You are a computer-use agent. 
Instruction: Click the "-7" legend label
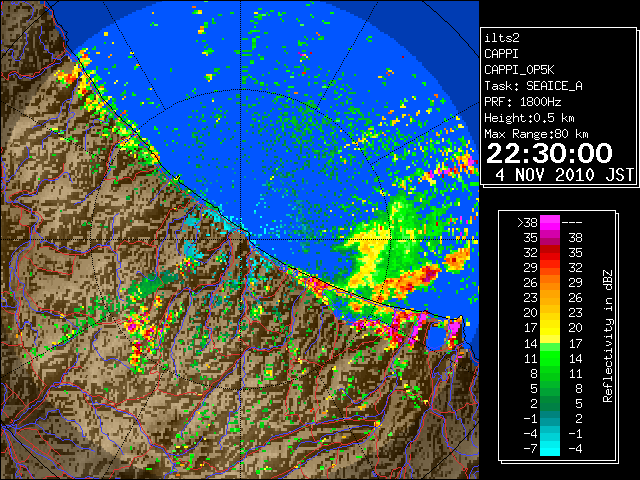[x=530, y=448]
